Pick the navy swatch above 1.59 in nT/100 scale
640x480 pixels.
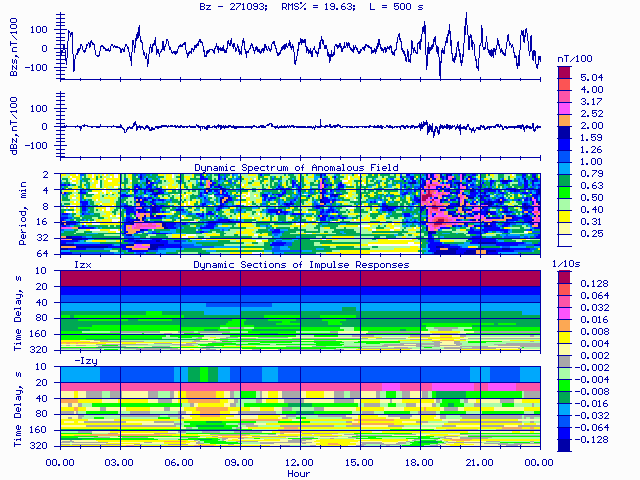point(564,132)
